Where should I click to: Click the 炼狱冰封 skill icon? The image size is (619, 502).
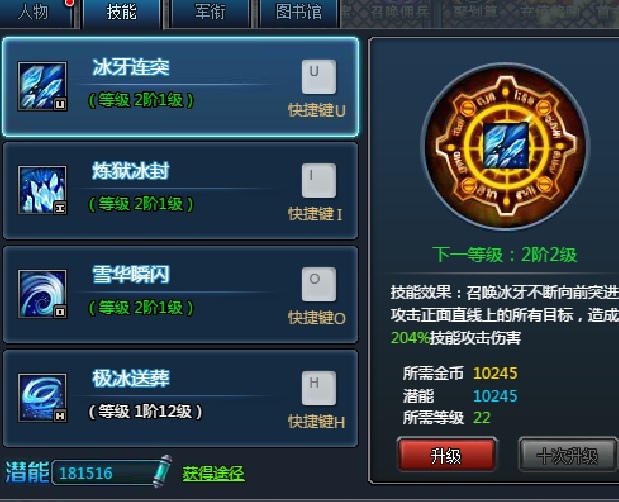42,190
